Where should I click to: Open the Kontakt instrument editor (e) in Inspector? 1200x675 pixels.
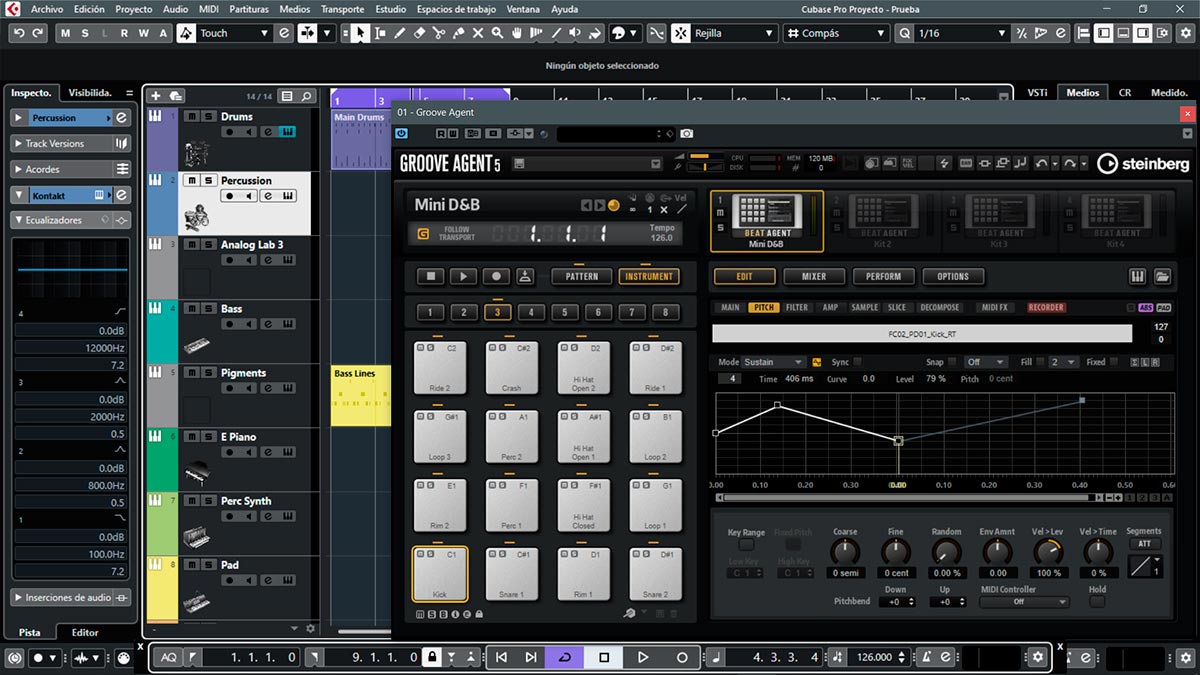click(121, 195)
